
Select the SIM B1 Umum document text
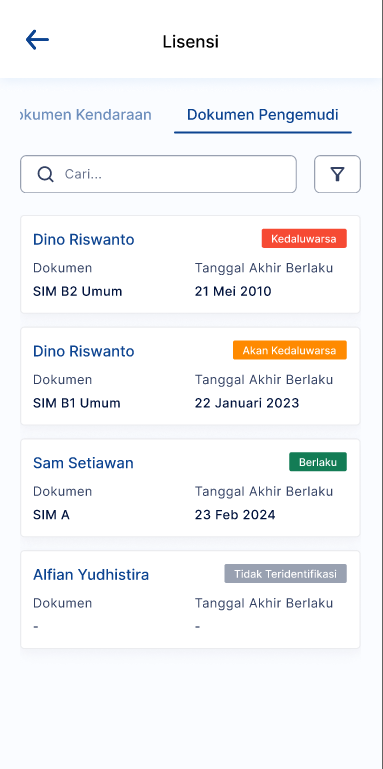pos(77,403)
